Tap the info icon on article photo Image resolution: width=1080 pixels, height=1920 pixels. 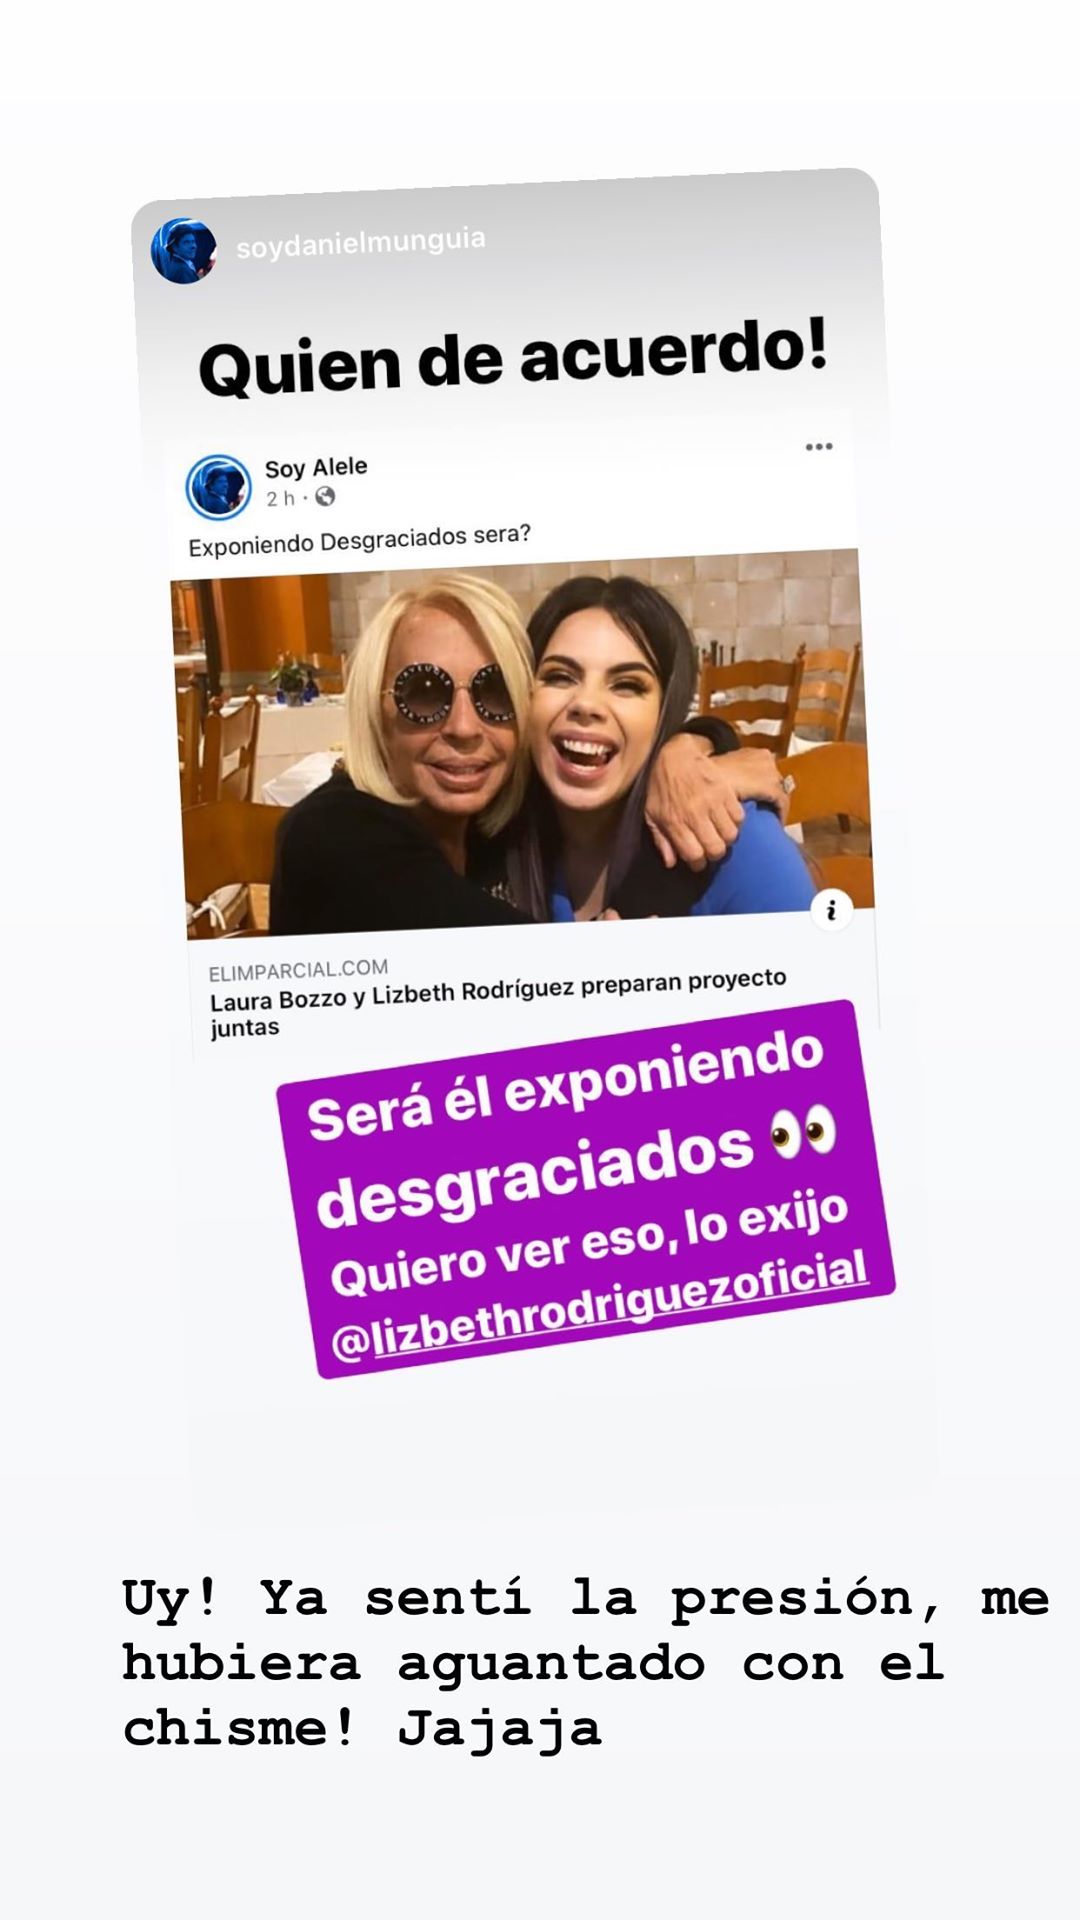(831, 910)
